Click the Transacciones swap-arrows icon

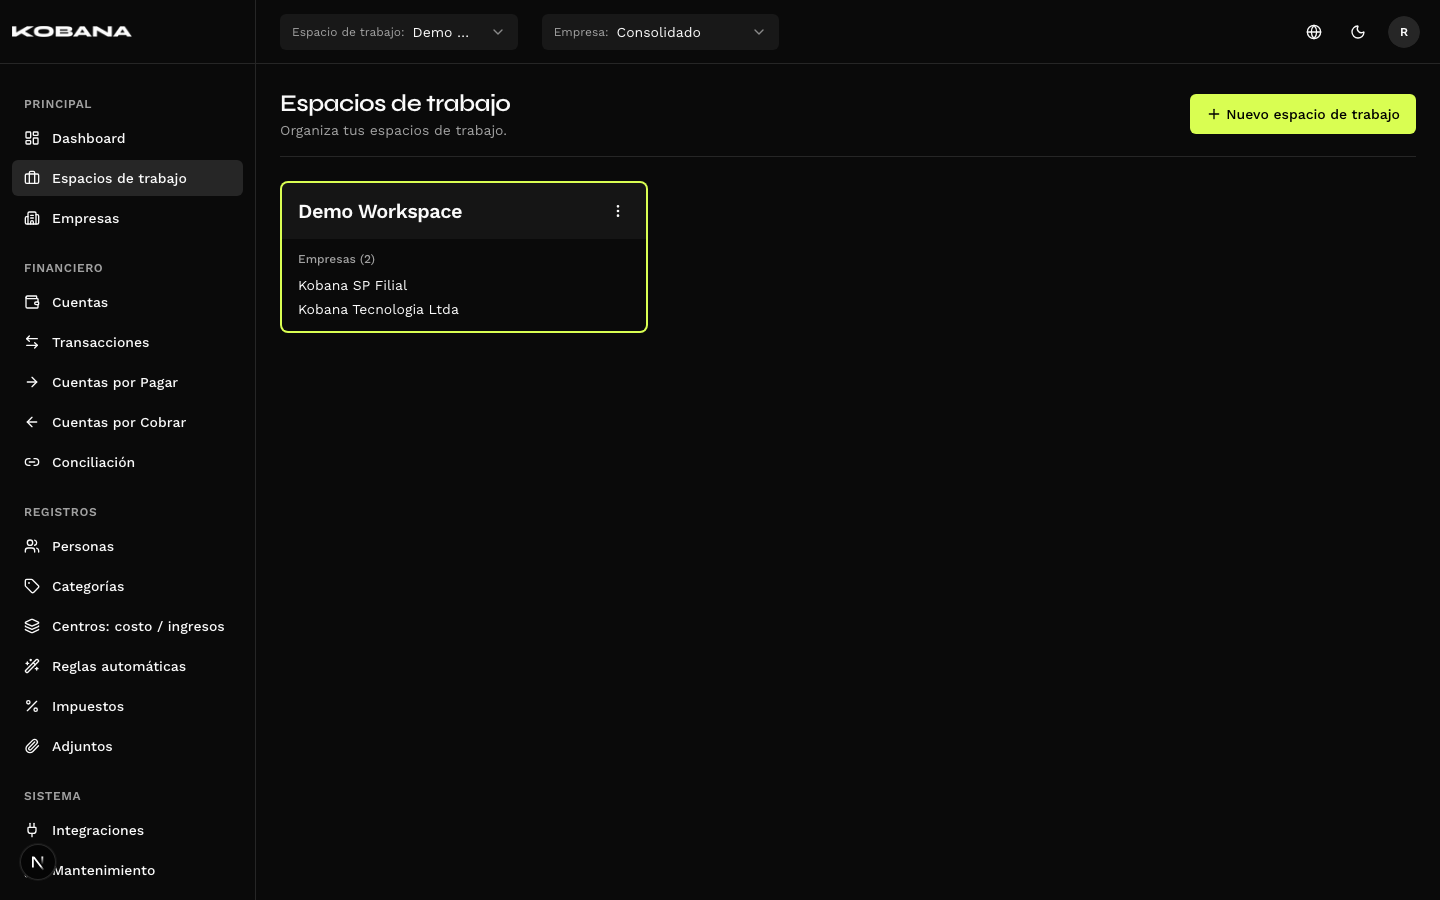pyautogui.click(x=32, y=342)
